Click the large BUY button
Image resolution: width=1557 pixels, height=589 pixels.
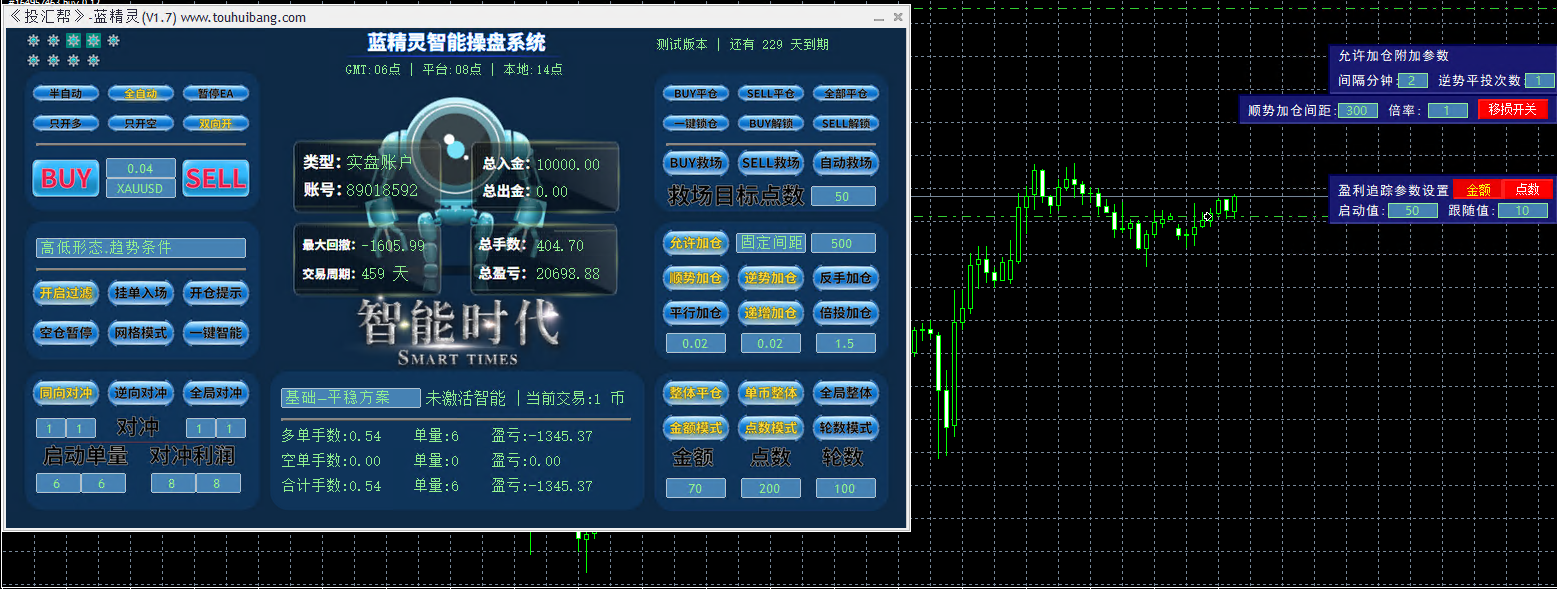[x=65, y=178]
